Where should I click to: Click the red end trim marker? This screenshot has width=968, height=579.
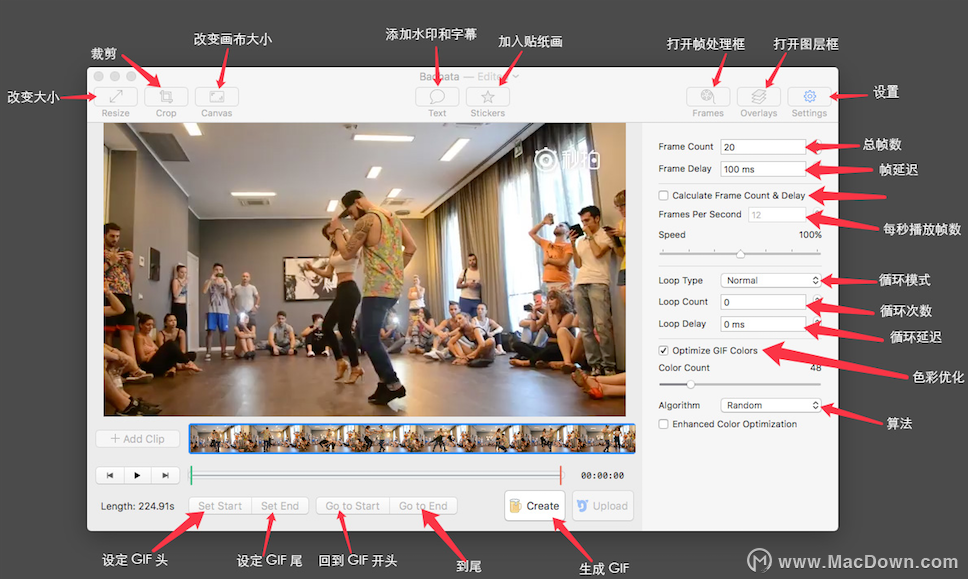561,475
